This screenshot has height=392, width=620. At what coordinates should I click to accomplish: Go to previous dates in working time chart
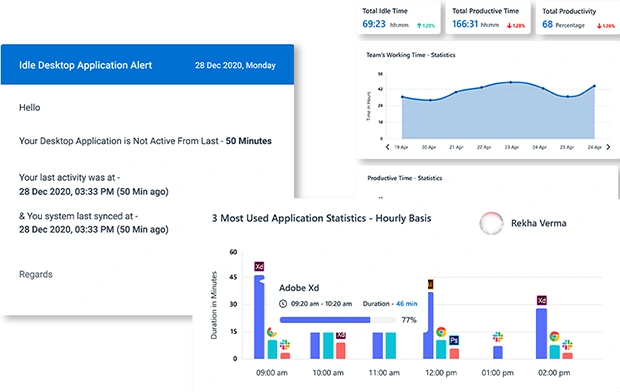tap(388, 147)
